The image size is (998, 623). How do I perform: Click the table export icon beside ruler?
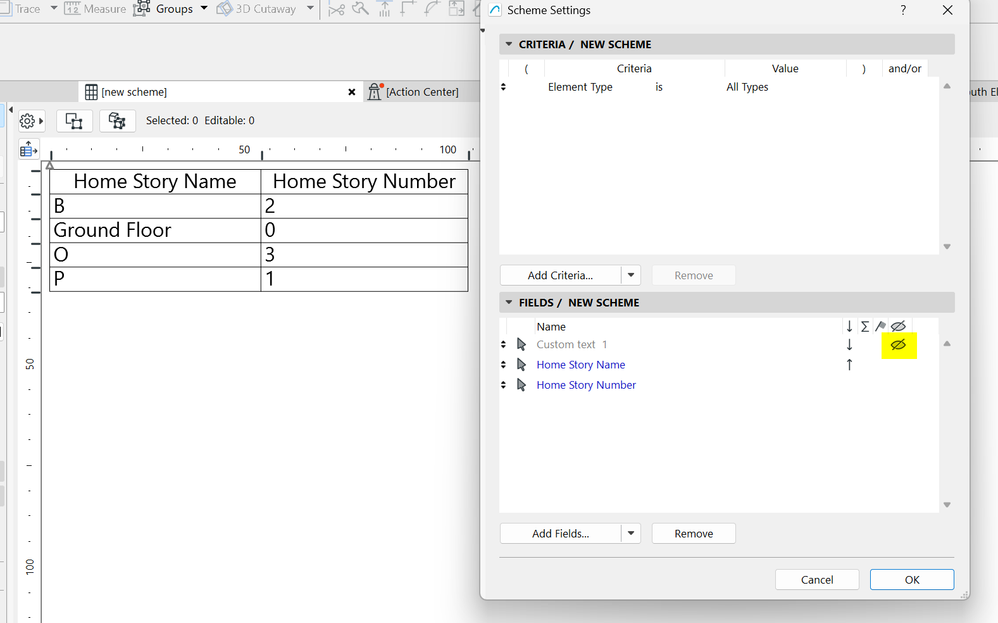point(28,150)
